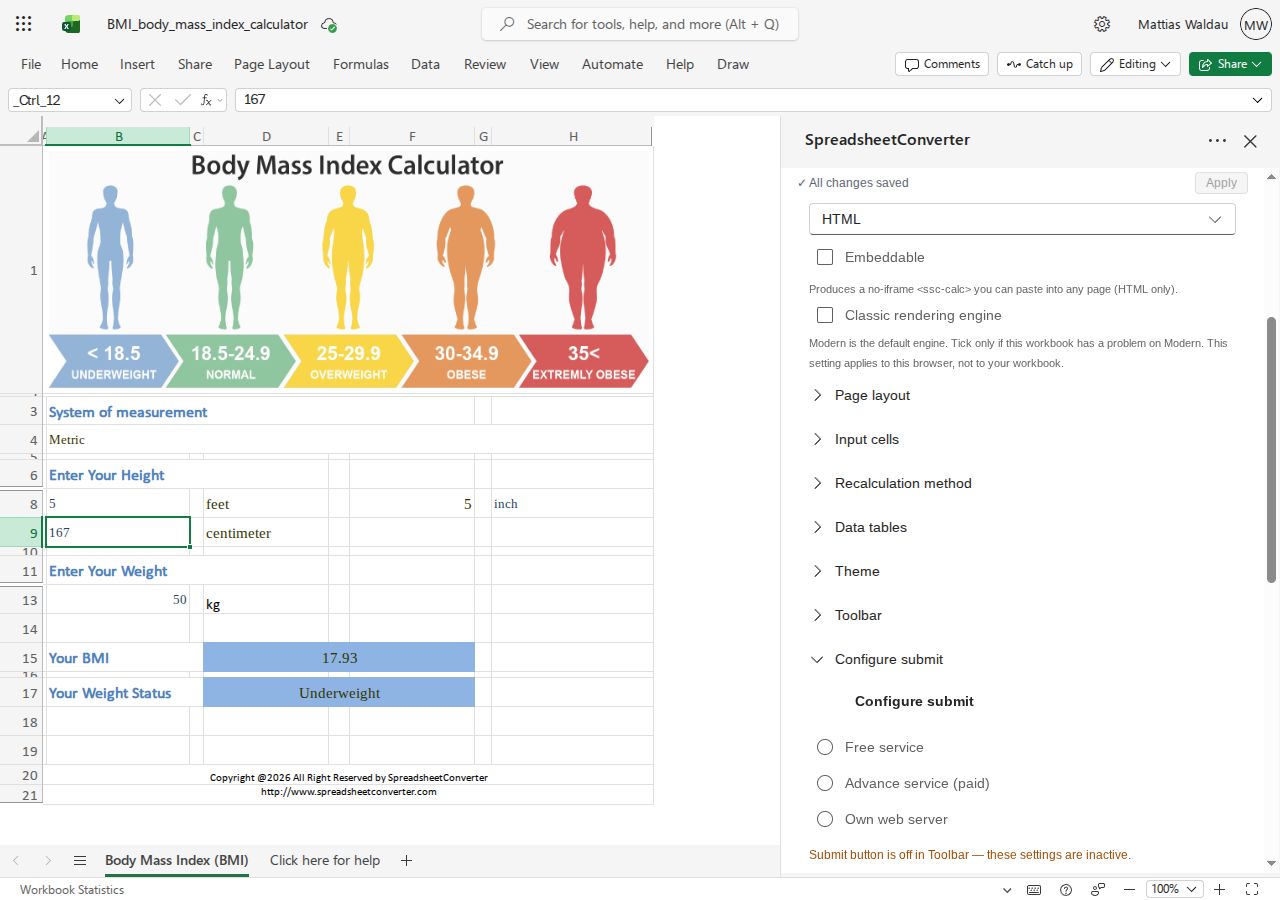
Task: Click the keyboard shortcuts status bar icon
Action: [x=1034, y=889]
